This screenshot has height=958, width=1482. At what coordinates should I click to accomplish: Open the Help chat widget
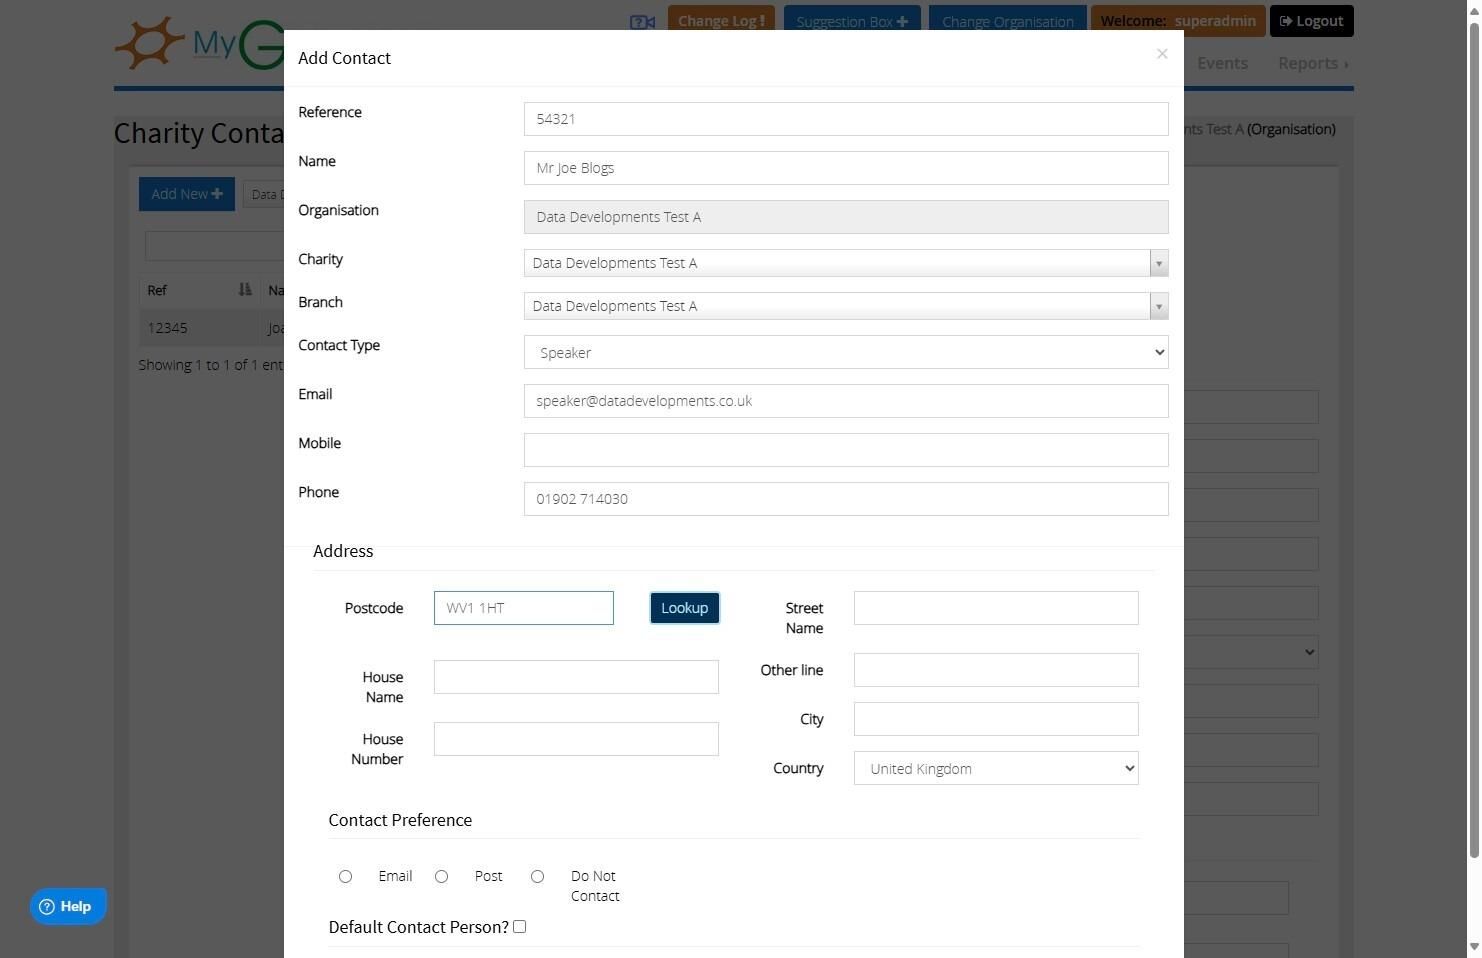point(68,907)
